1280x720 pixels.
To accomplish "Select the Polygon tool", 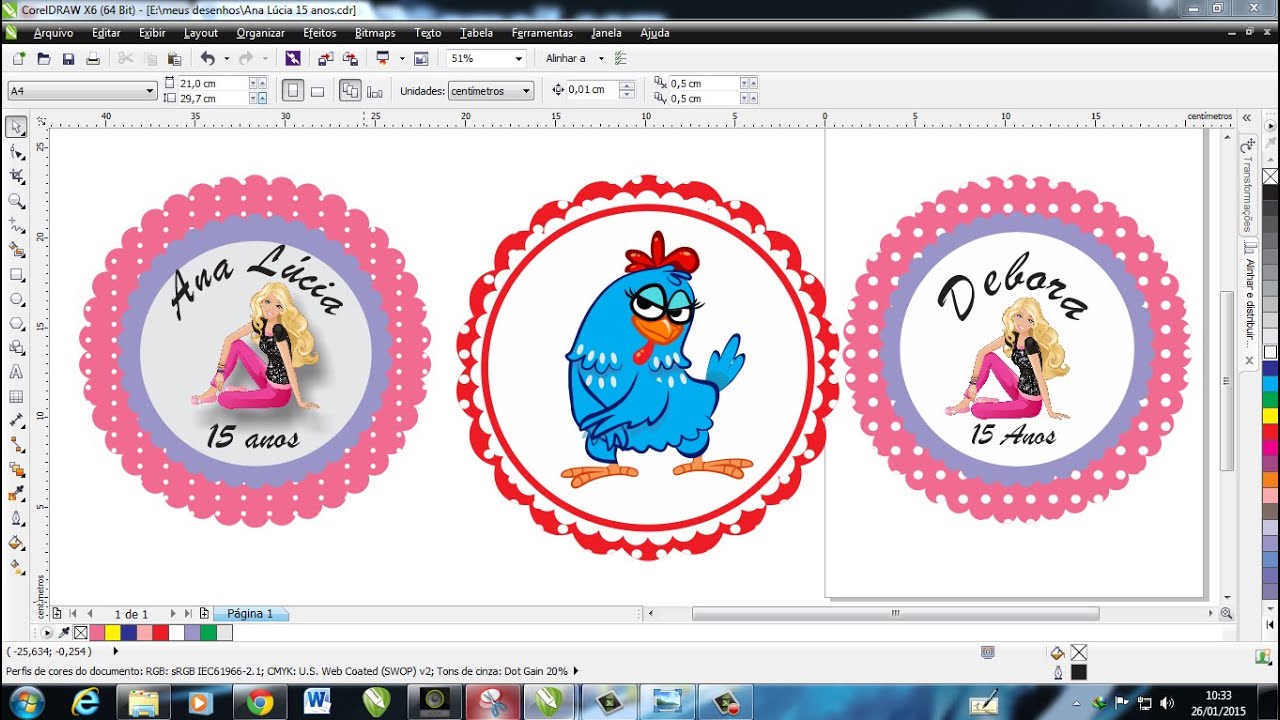I will click(16, 323).
